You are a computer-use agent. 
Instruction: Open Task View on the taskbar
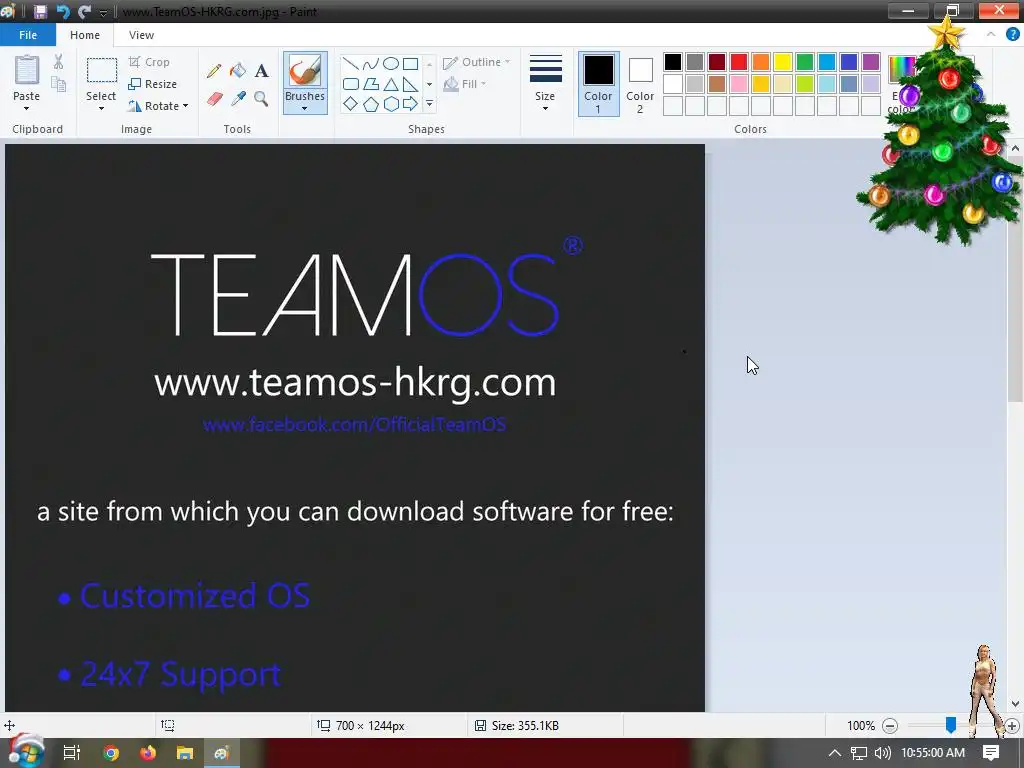click(72, 753)
